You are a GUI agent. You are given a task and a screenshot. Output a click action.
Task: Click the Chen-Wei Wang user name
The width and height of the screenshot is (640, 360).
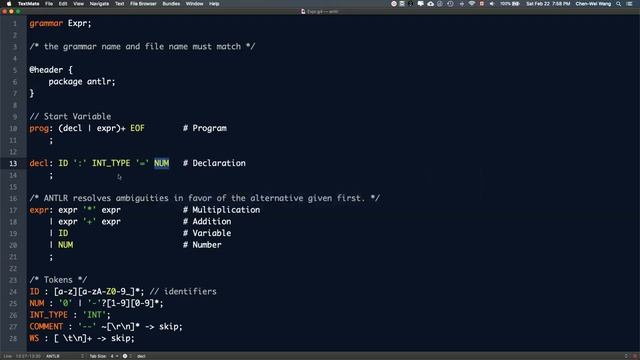tap(593, 4)
